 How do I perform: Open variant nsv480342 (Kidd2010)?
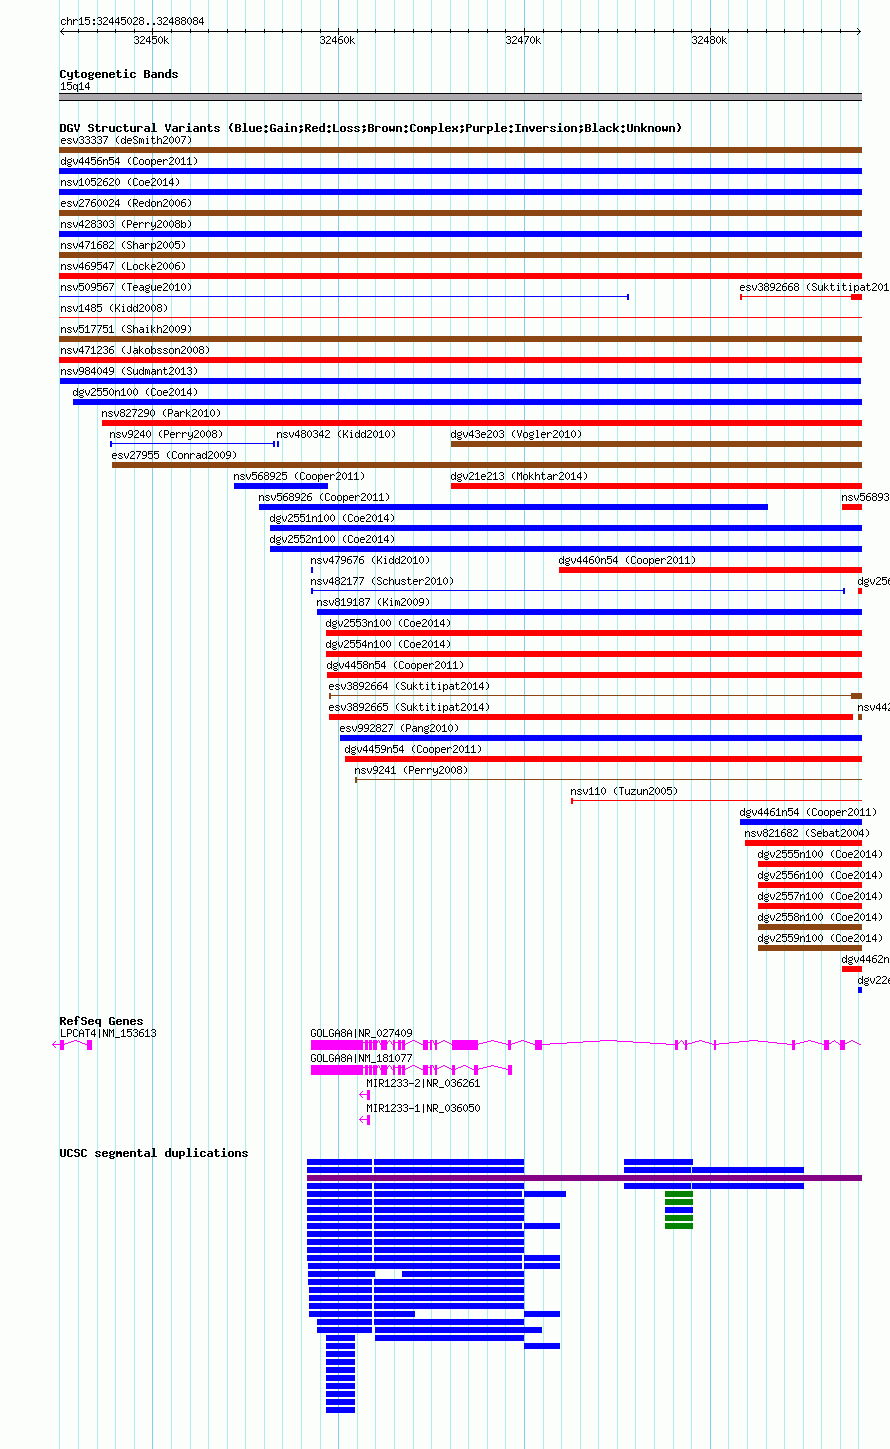tap(336, 434)
